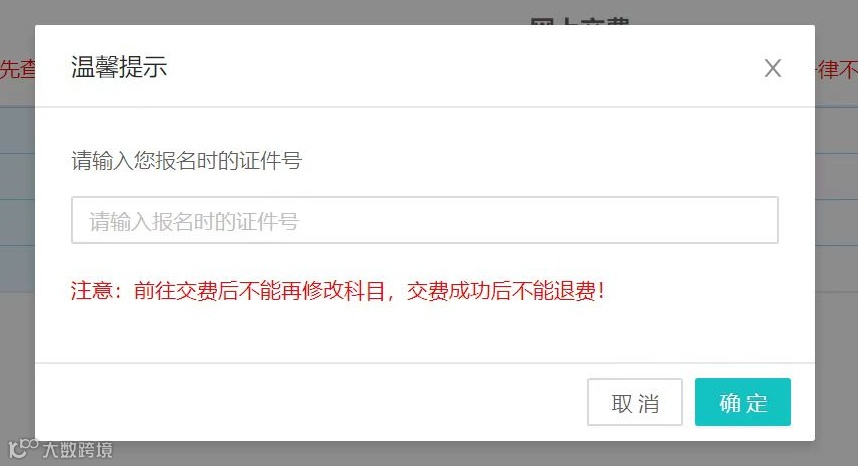Image resolution: width=858 pixels, height=466 pixels.
Task: Click the blank header space beside 温馨提示
Action: tap(465, 67)
